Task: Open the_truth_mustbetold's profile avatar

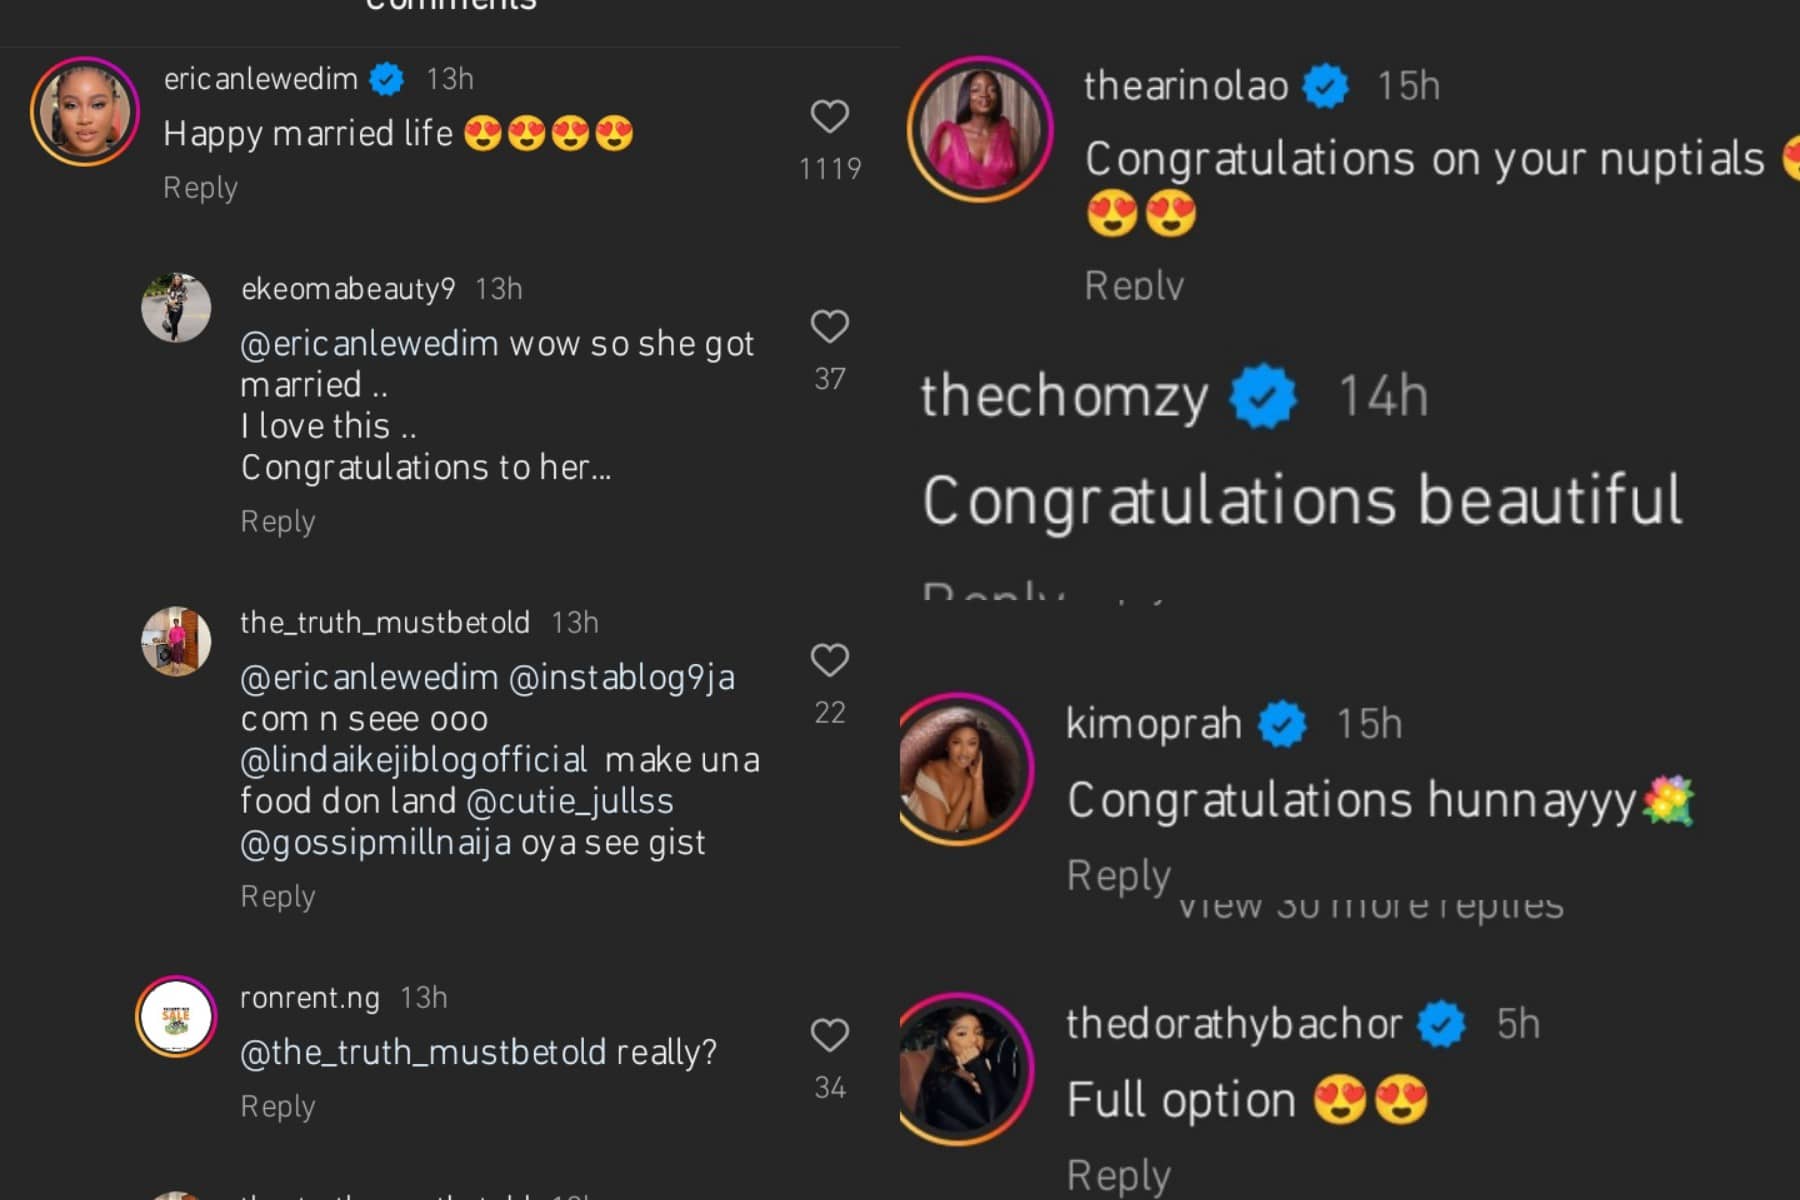Action: point(176,641)
